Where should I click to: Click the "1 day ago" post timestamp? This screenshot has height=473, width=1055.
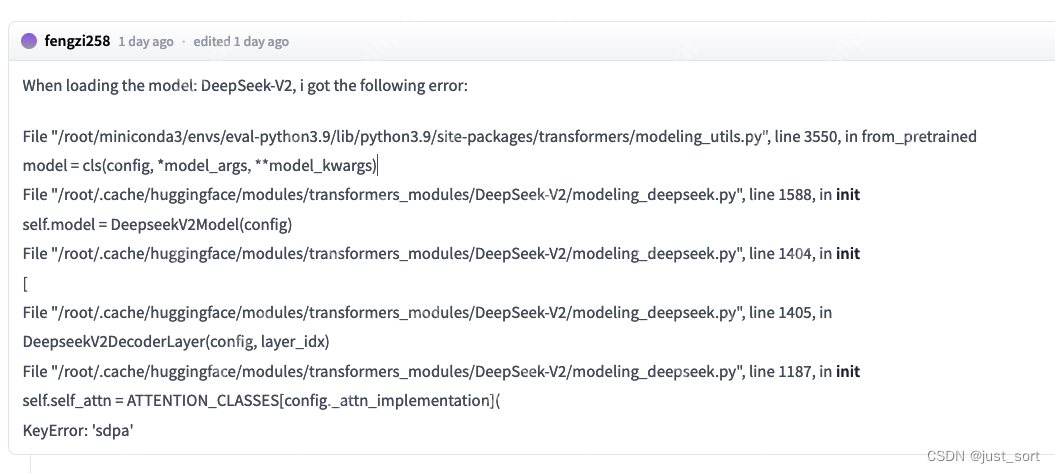[x=146, y=42]
